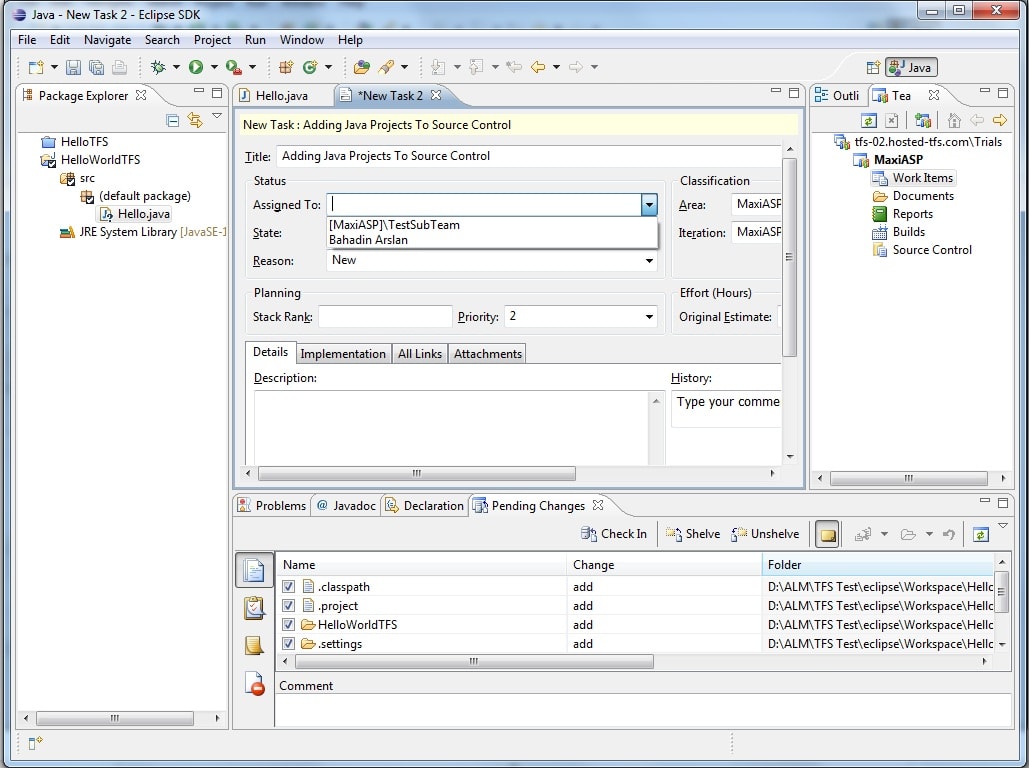Screen dimensions: 1029x768
Task: Select Hello.java in Package Explorer
Action: point(143,214)
